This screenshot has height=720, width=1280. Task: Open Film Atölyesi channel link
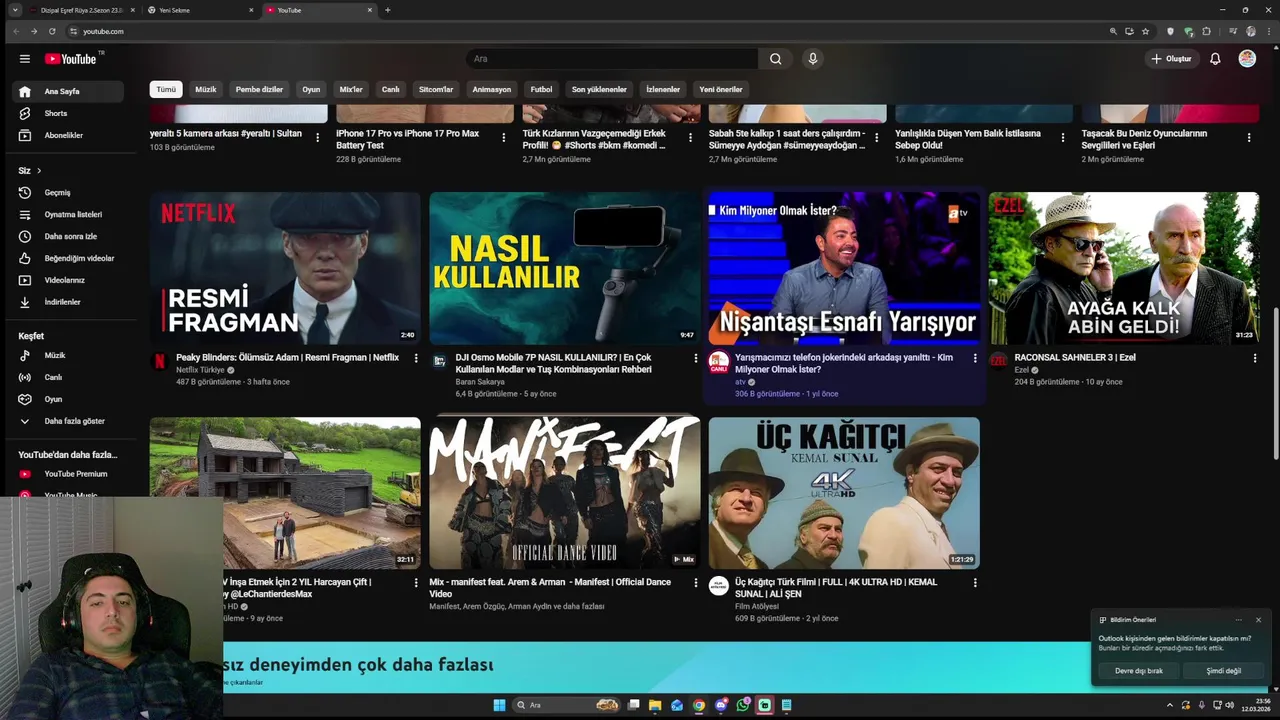point(757,606)
